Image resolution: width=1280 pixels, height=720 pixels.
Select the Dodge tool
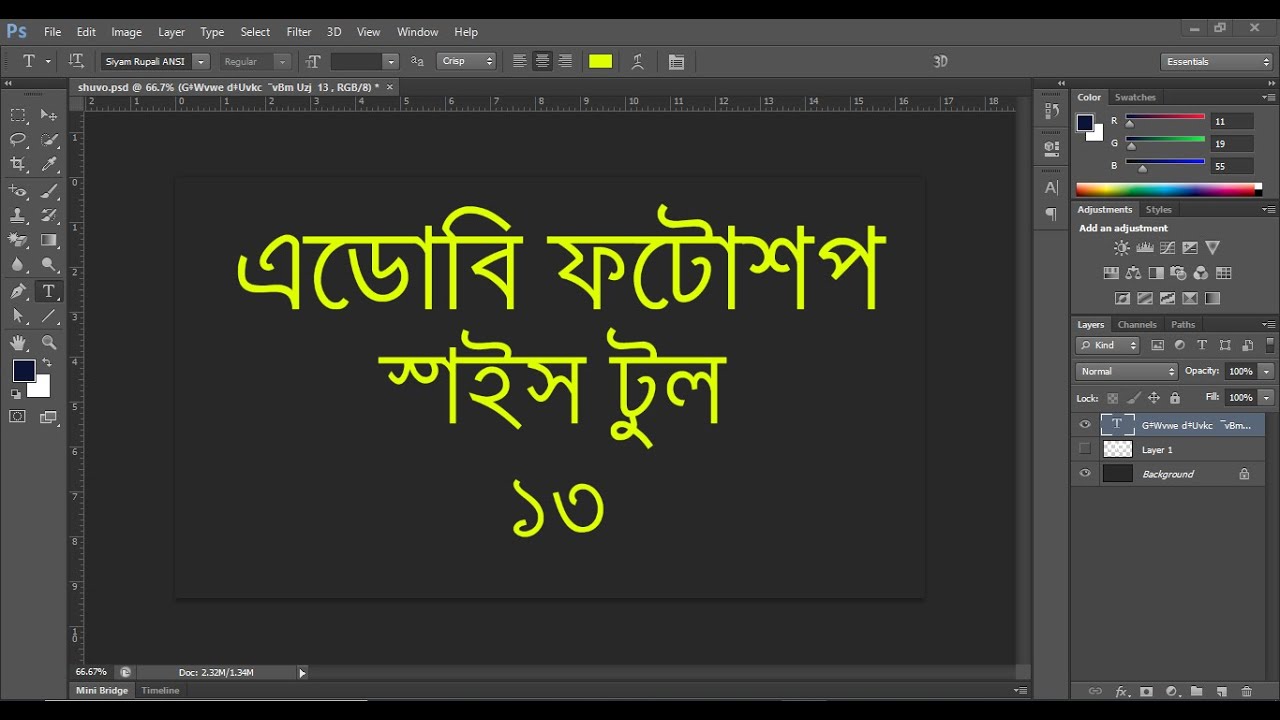(49, 265)
